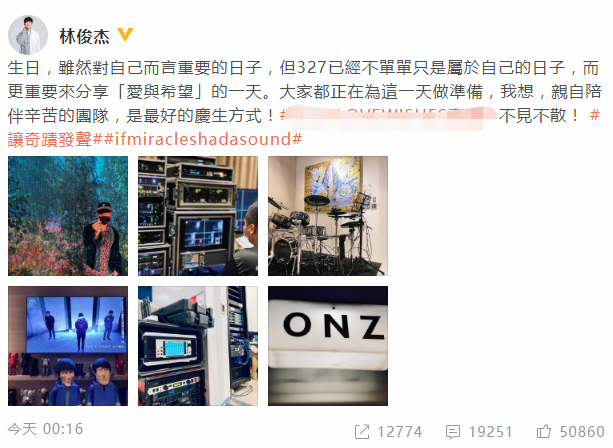Open photo of TV screen with figurines

click(x=68, y=346)
